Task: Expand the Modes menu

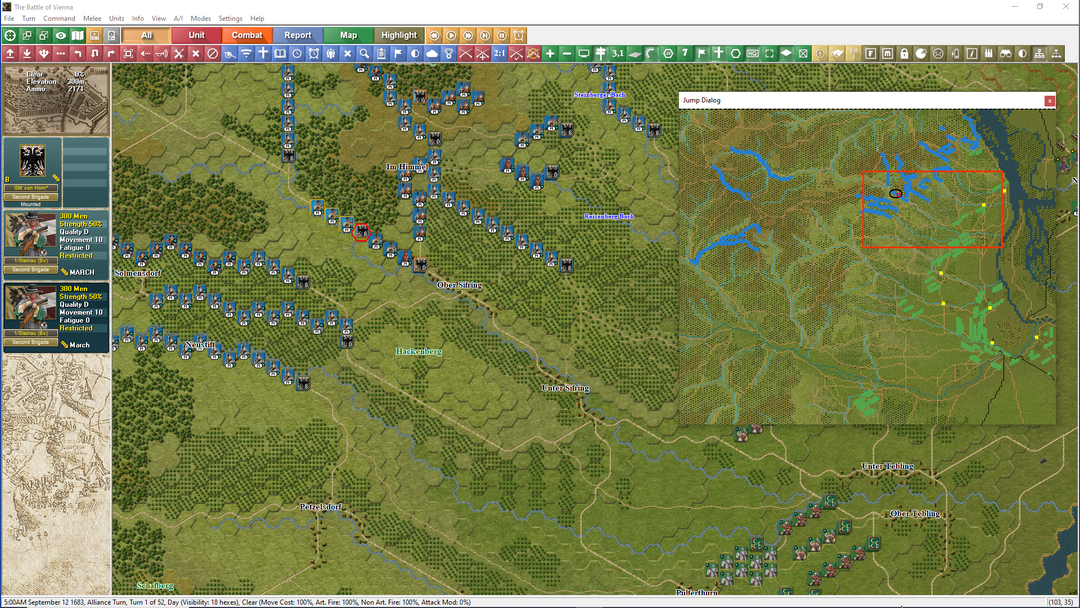Action: pyautogui.click(x=200, y=19)
